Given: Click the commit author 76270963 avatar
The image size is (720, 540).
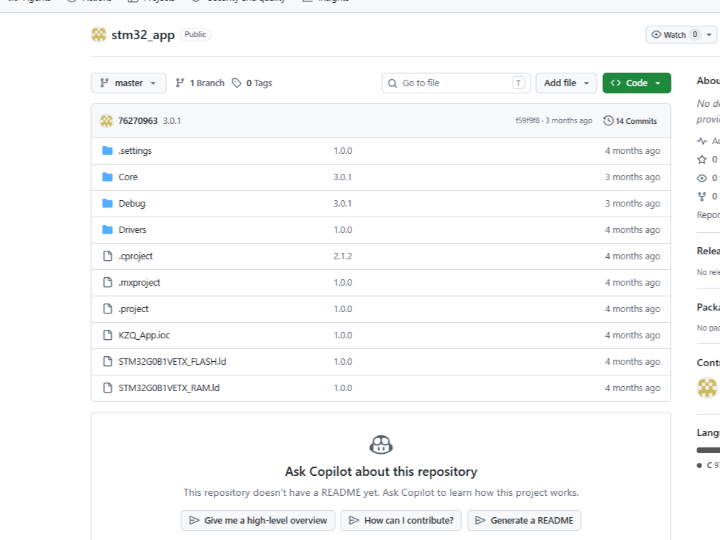Looking at the screenshot, I should point(107,121).
